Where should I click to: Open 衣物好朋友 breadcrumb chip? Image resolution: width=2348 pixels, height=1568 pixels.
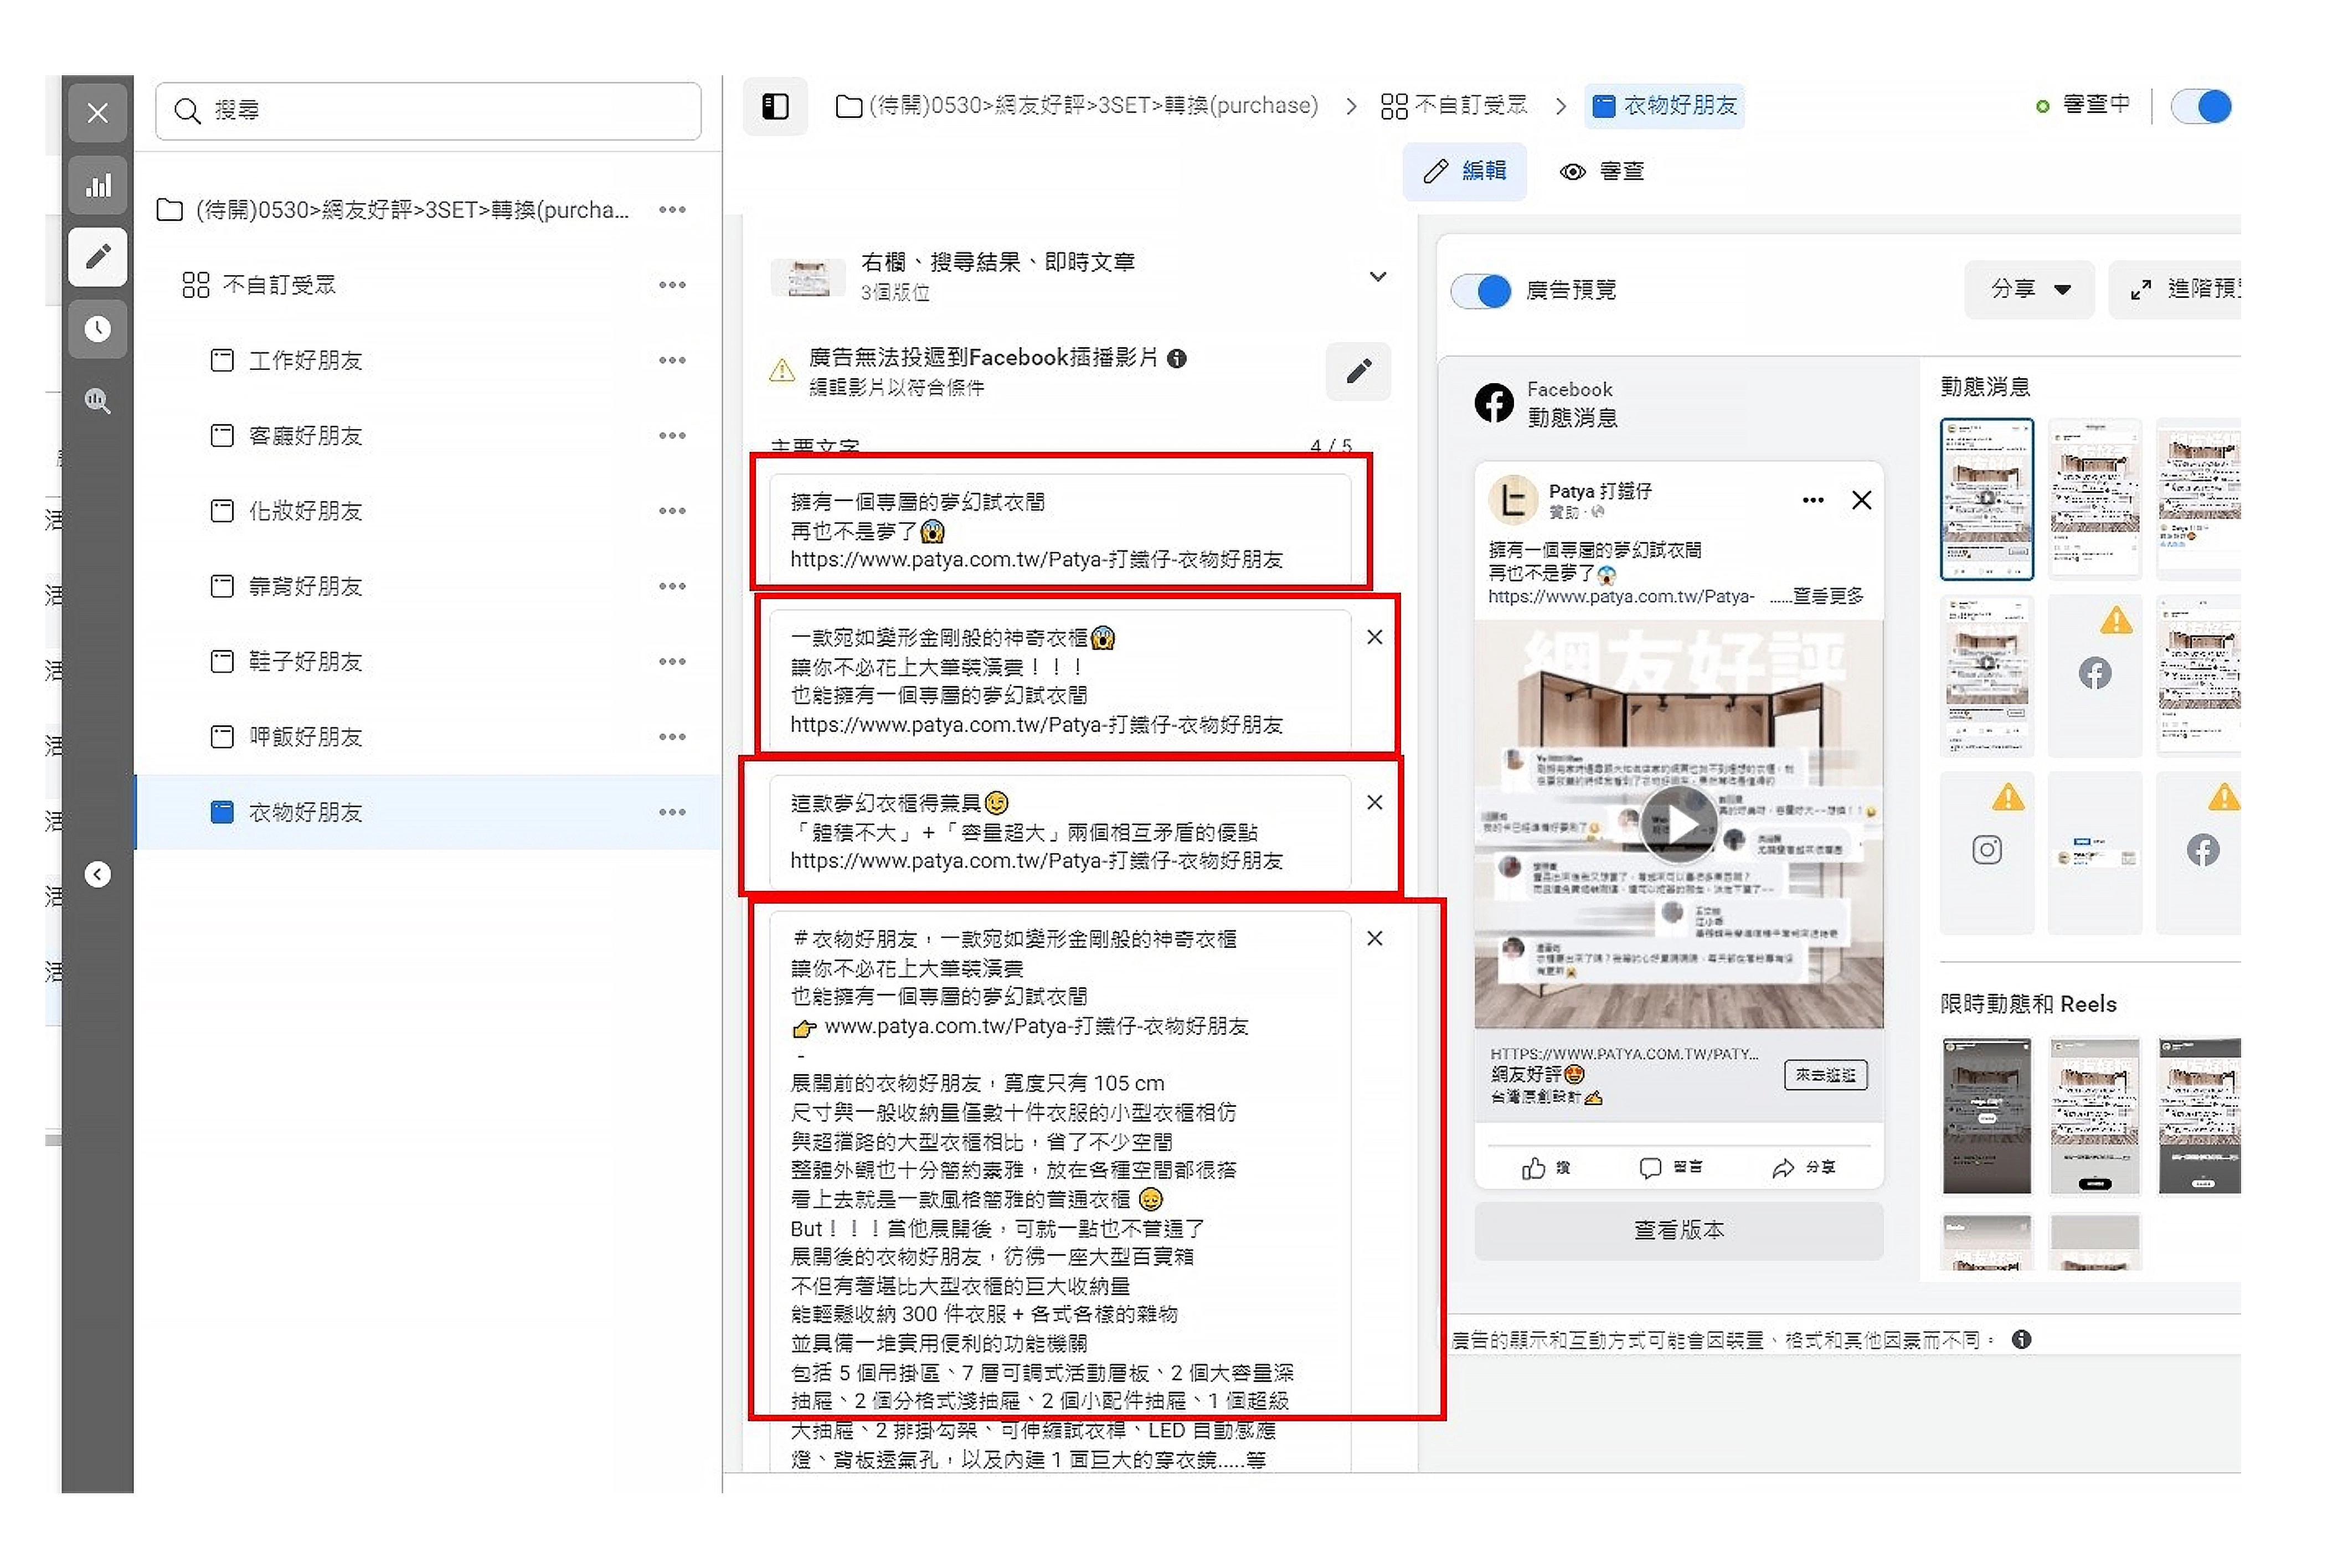pos(1664,106)
